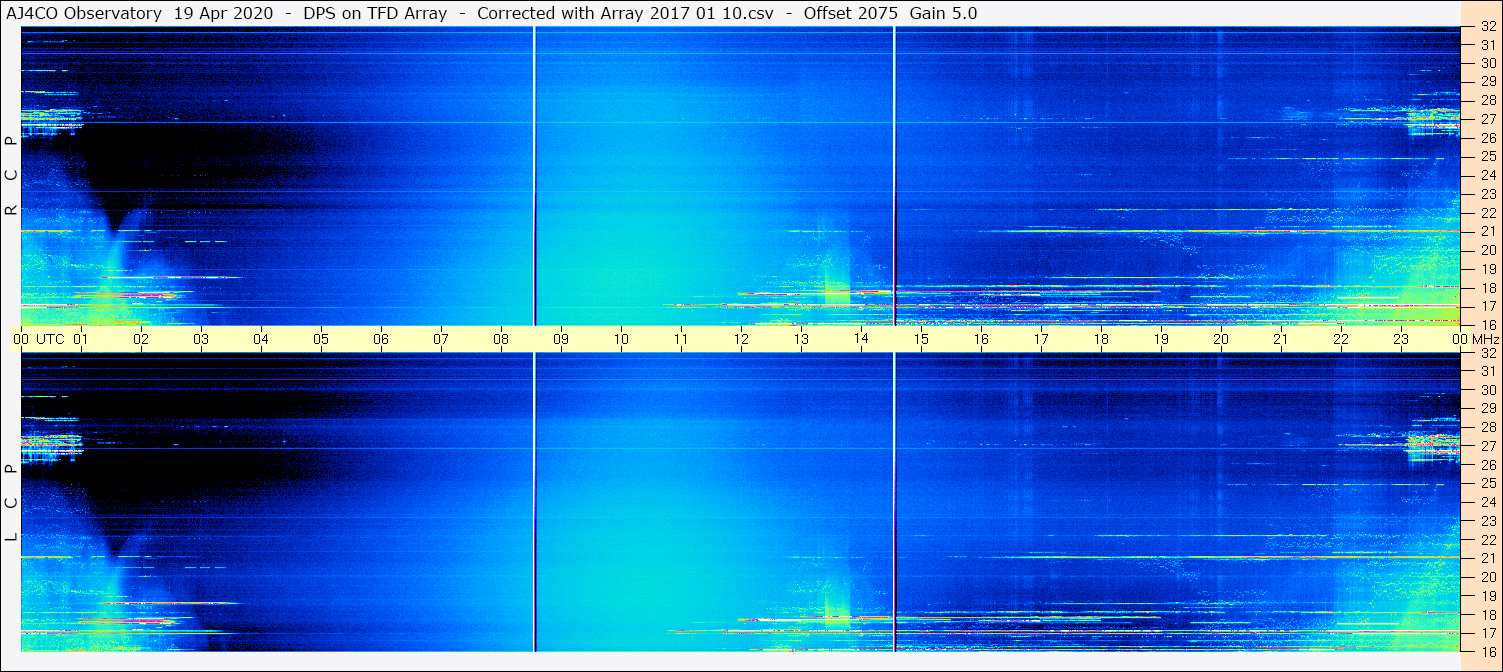Click the vertical "L C P" panel label
Viewport: 1503px width, 672px height.
[x=11, y=503]
